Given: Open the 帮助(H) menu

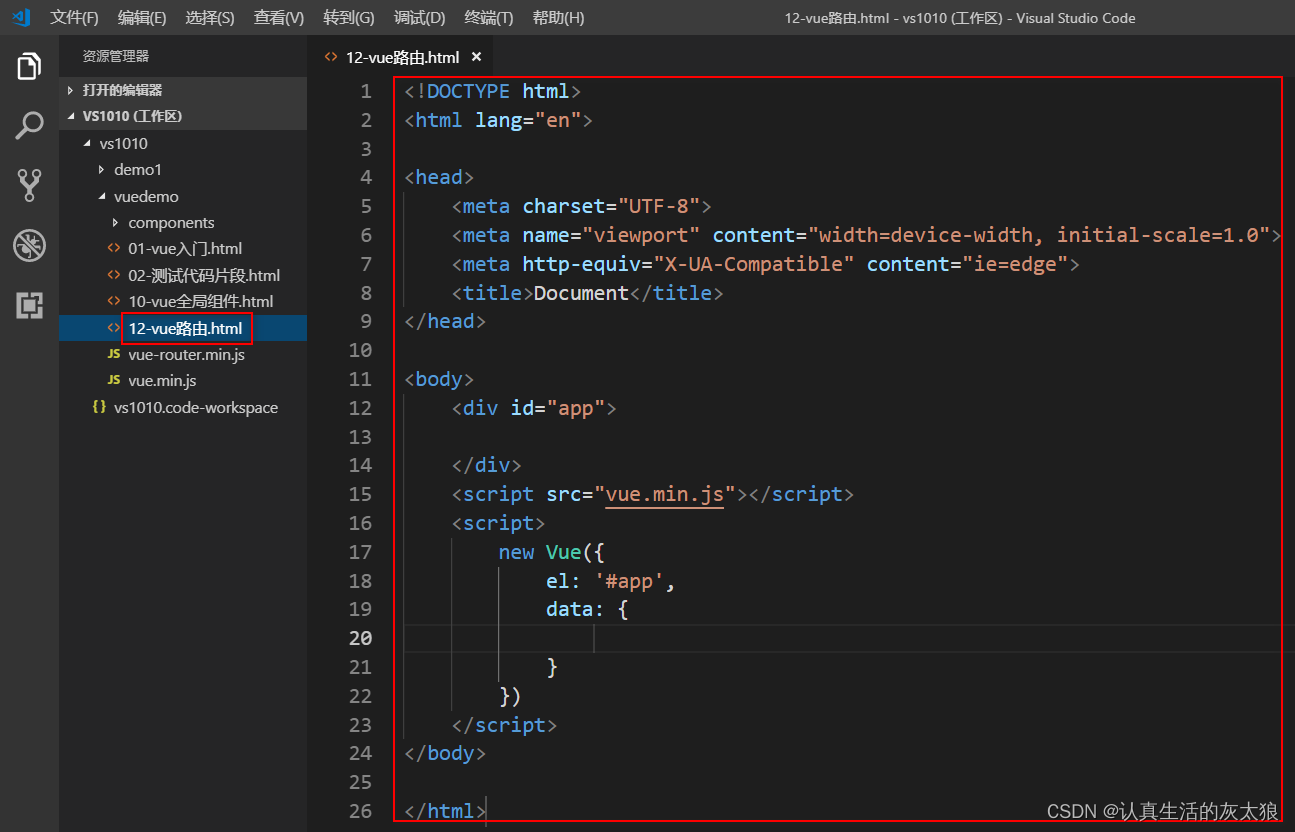Looking at the screenshot, I should (x=558, y=18).
